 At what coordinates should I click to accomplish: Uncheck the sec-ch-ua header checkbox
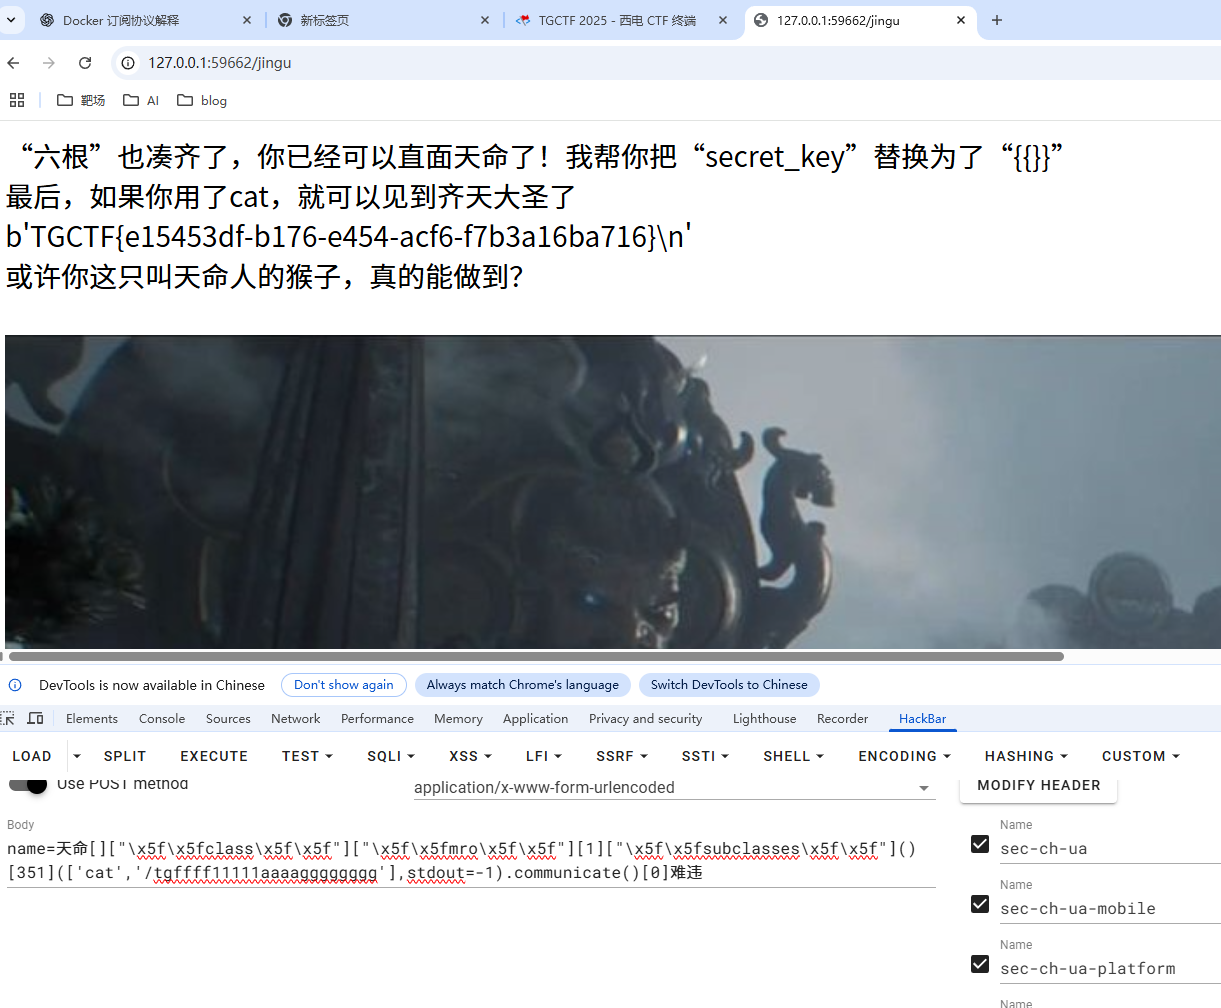980,844
